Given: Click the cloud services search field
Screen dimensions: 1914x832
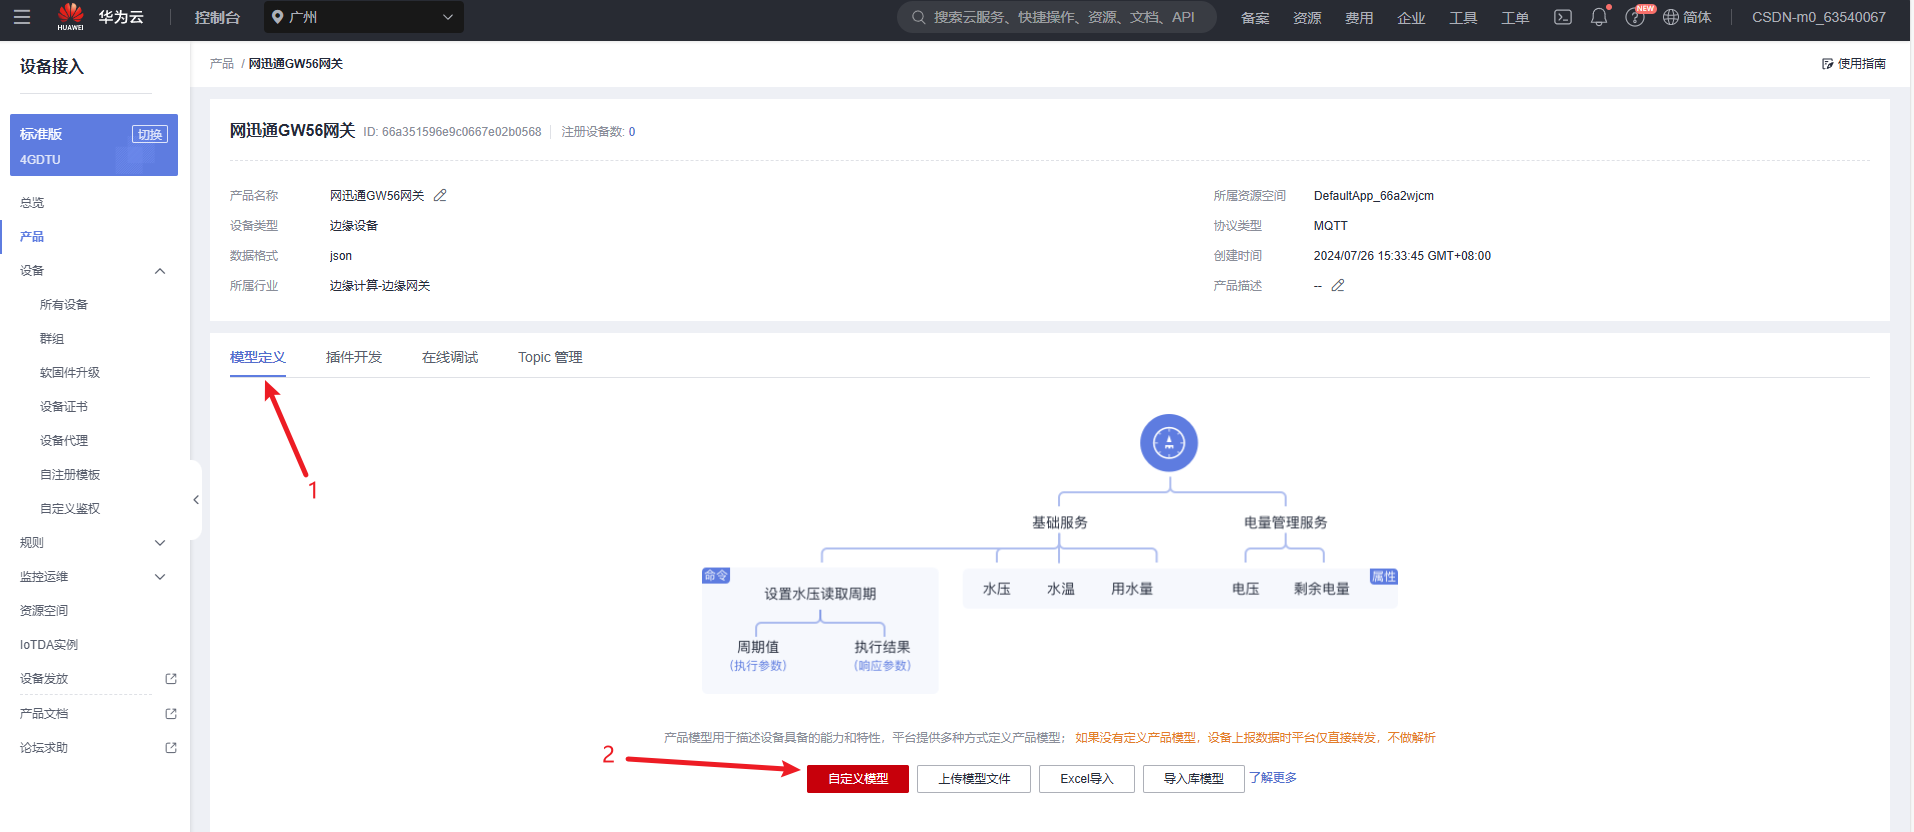Looking at the screenshot, I should pyautogui.click(x=1057, y=17).
